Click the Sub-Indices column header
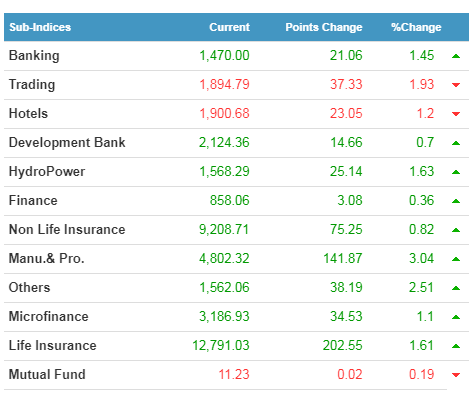The image size is (469, 393). 40,27
